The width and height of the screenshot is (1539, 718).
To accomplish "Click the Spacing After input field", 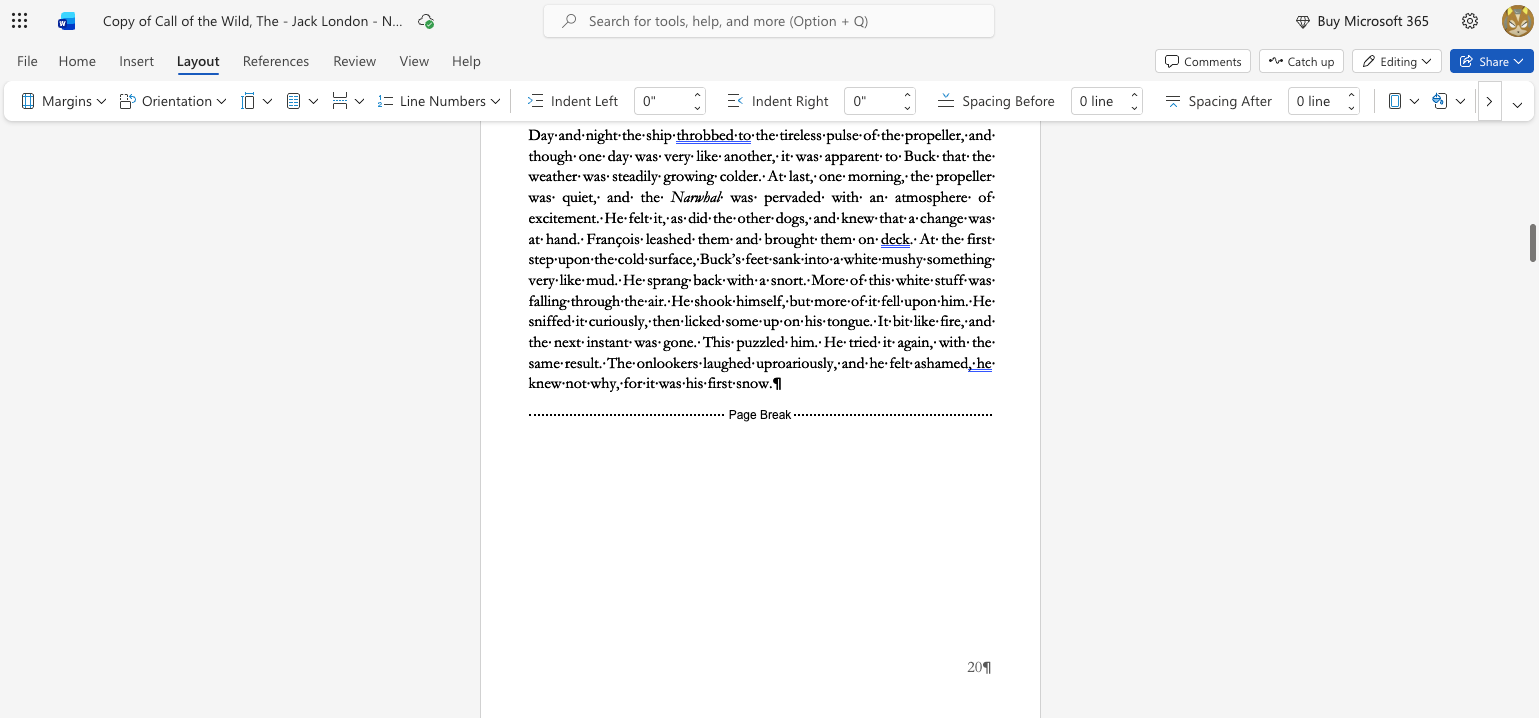I will click(x=1316, y=101).
